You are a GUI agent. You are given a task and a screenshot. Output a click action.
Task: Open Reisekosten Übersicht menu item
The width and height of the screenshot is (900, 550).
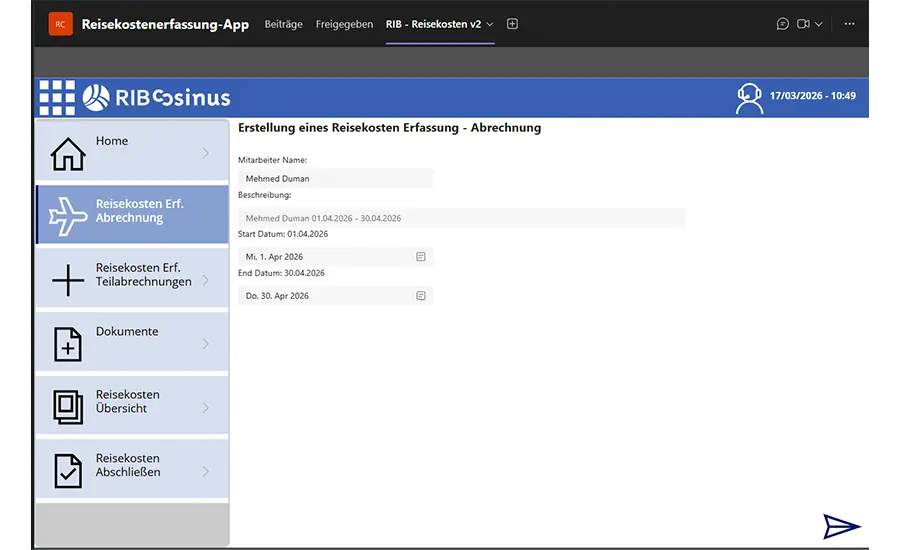pyautogui.click(x=132, y=405)
